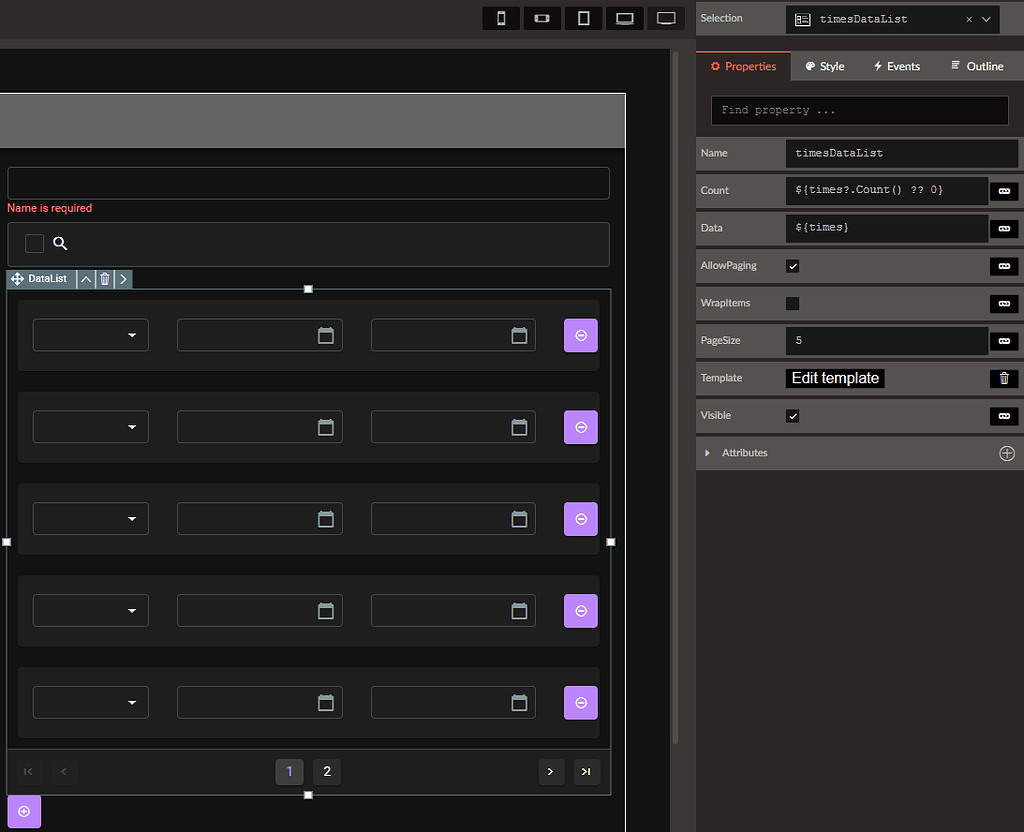The height and width of the screenshot is (832, 1024).
Task: Open fifth row's first date picker calendar
Action: [325, 703]
